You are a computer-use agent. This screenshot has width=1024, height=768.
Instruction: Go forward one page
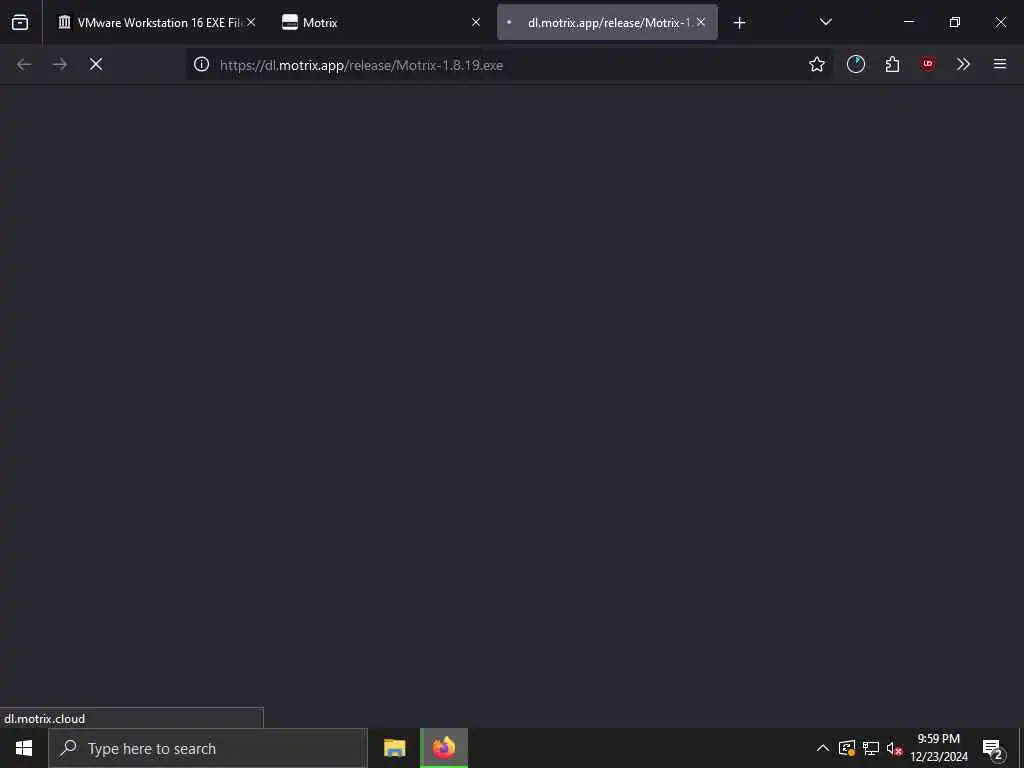(x=60, y=64)
